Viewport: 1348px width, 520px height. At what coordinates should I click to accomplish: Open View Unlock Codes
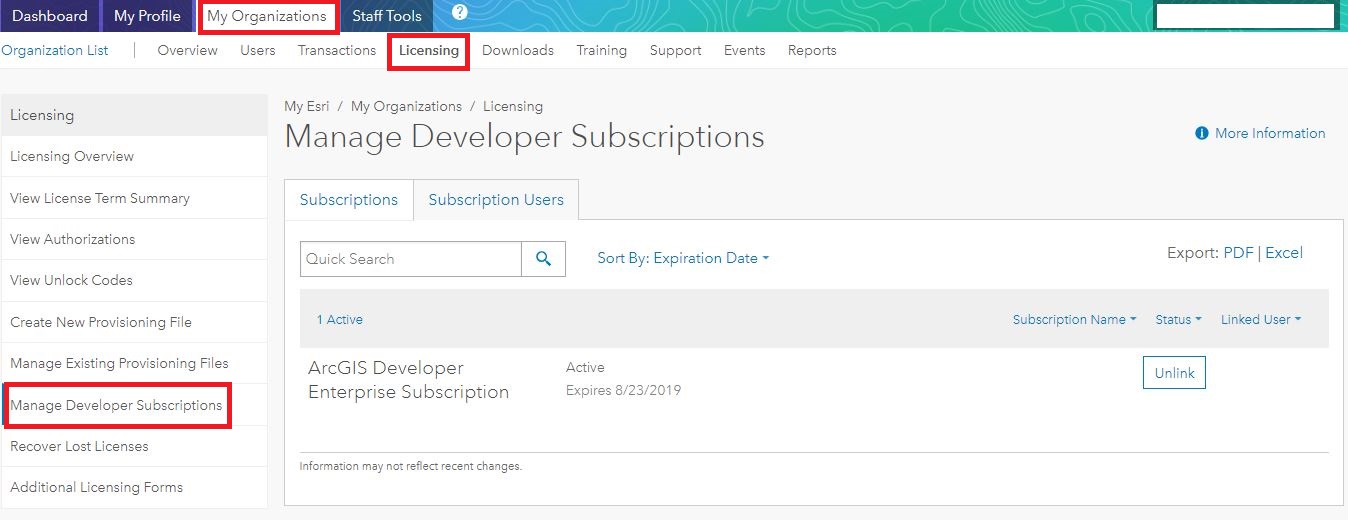[x=134, y=280]
